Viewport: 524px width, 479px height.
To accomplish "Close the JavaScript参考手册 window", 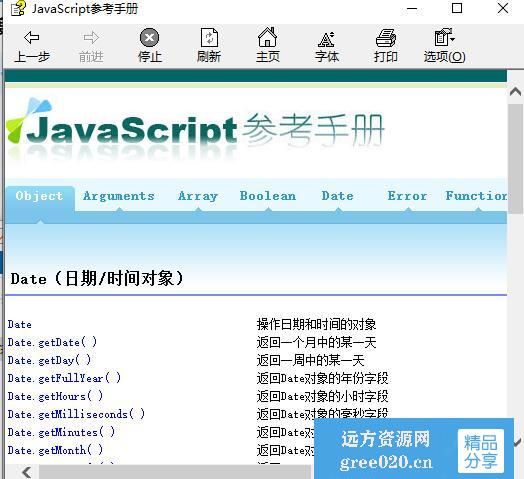I will [503, 8].
